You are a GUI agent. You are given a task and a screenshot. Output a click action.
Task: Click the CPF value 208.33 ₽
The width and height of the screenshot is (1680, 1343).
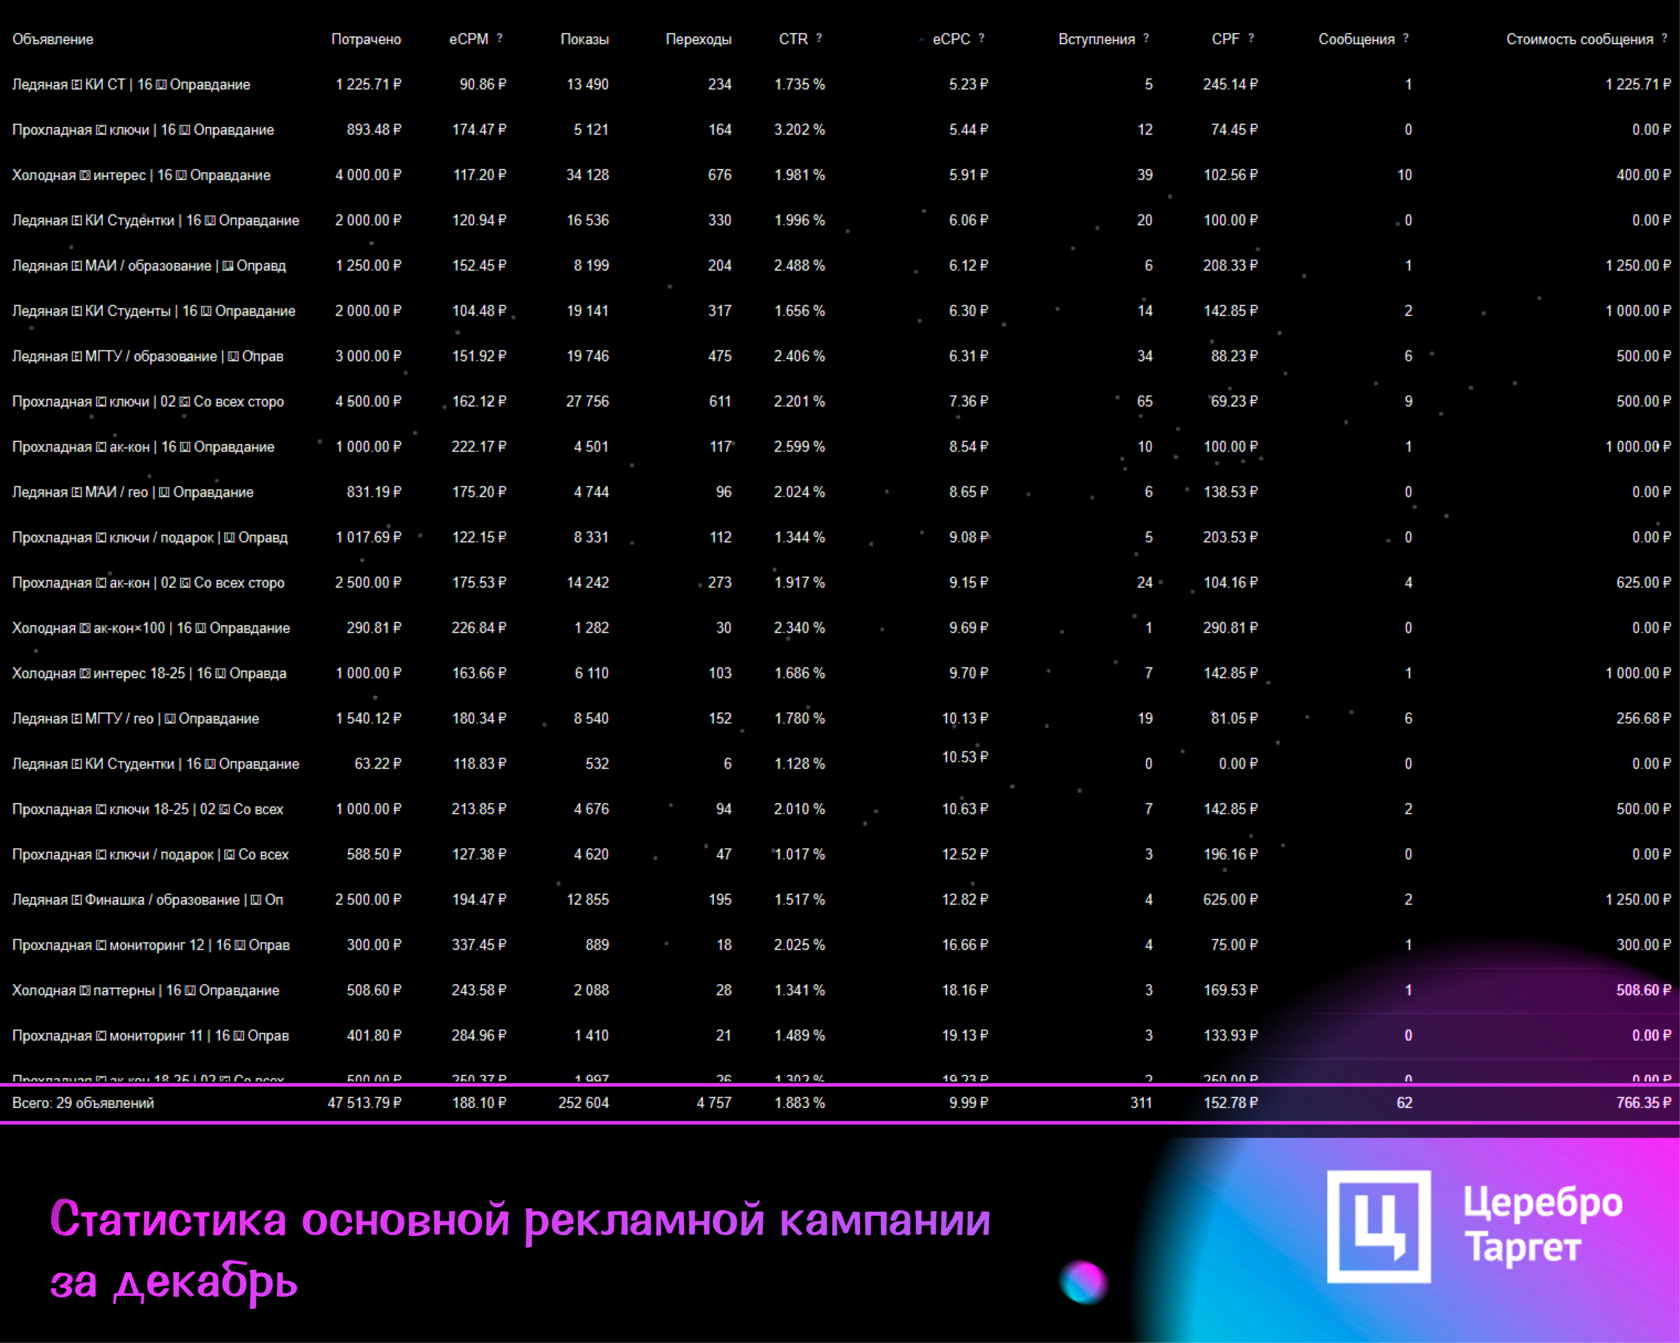coord(1230,266)
